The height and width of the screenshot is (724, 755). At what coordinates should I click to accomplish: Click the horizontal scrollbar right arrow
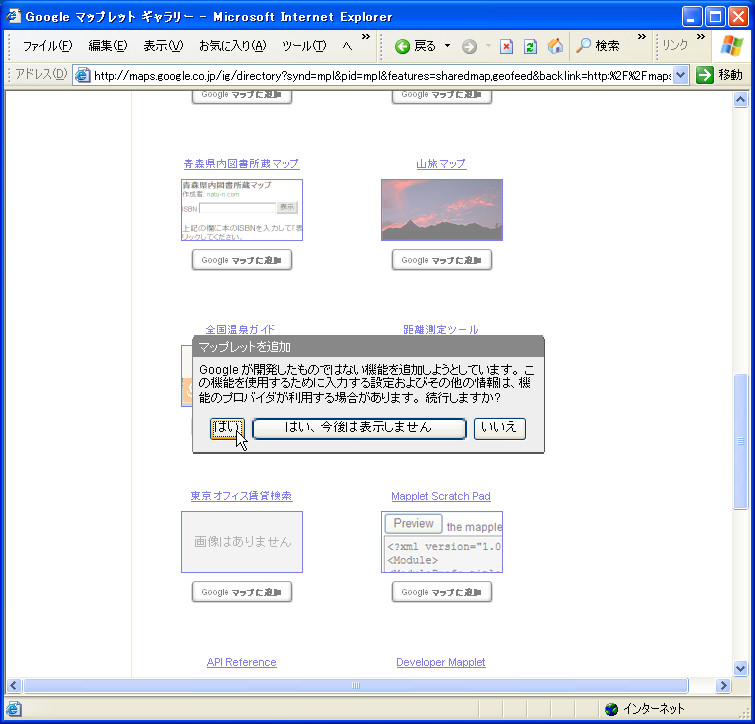click(722, 685)
